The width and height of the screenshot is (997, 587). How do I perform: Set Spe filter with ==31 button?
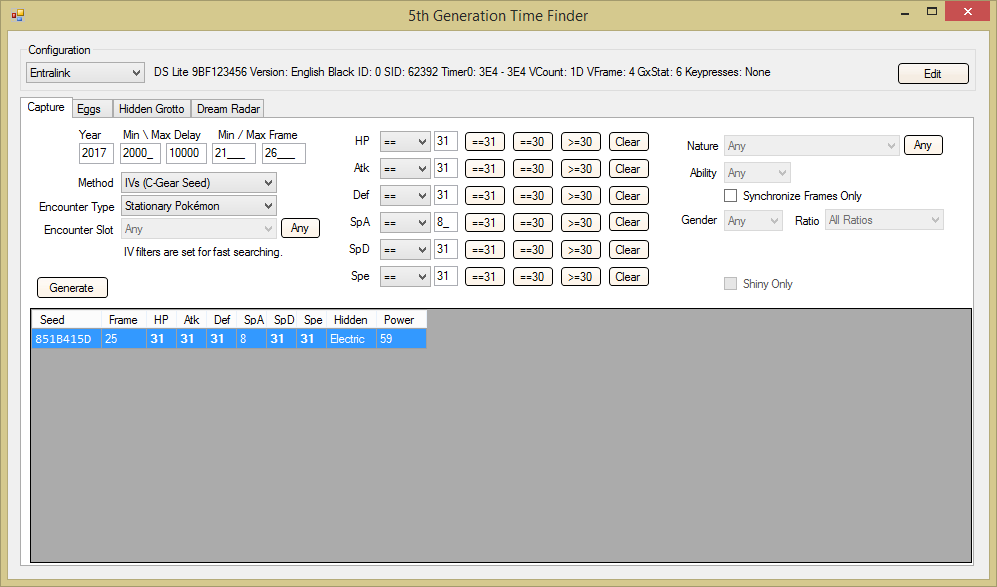[x=485, y=277]
